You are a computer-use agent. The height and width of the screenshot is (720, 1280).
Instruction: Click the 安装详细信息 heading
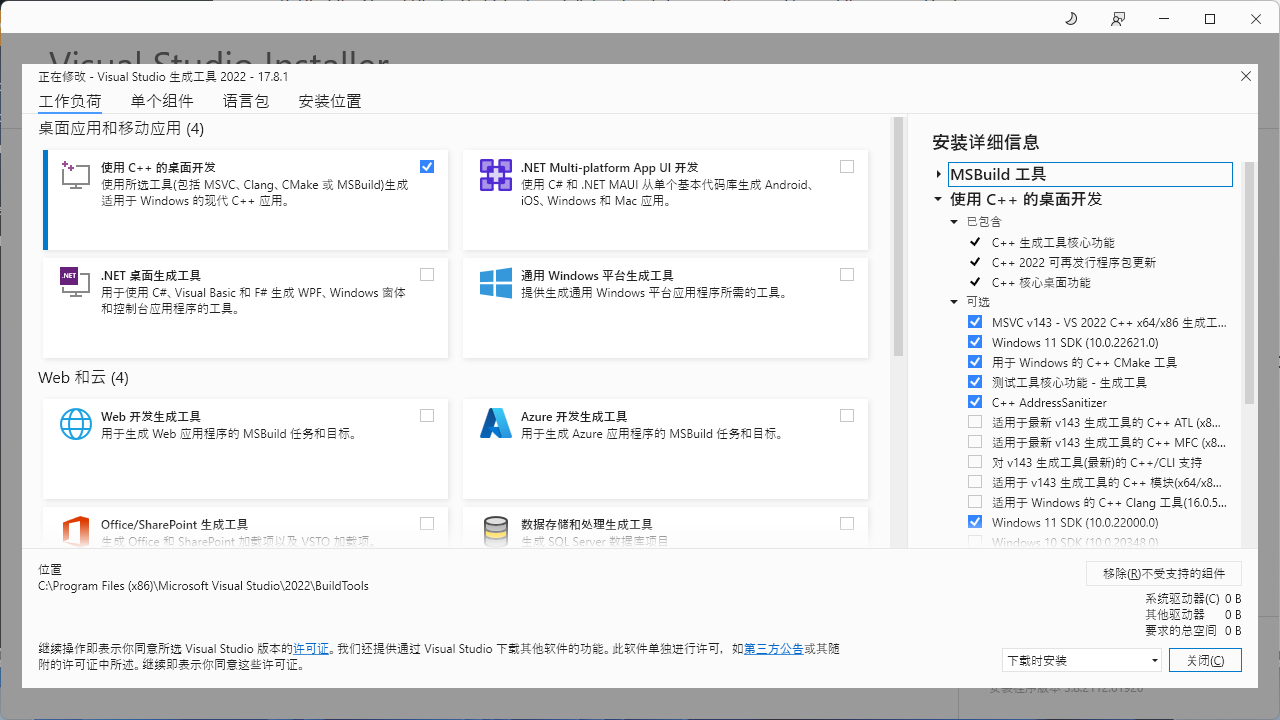[x=985, y=142]
